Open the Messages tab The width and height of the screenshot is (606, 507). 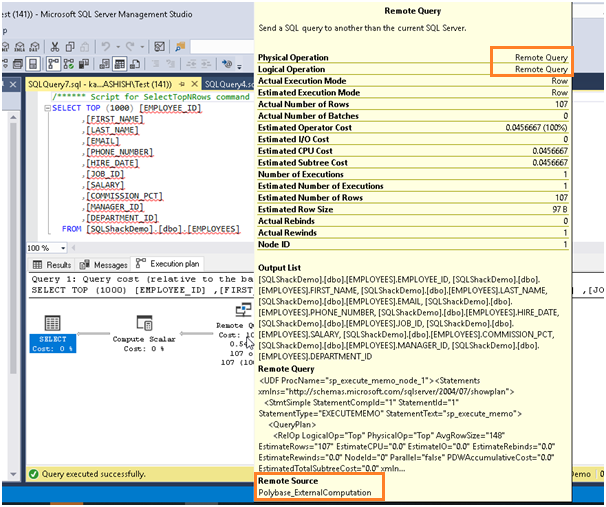click(103, 265)
